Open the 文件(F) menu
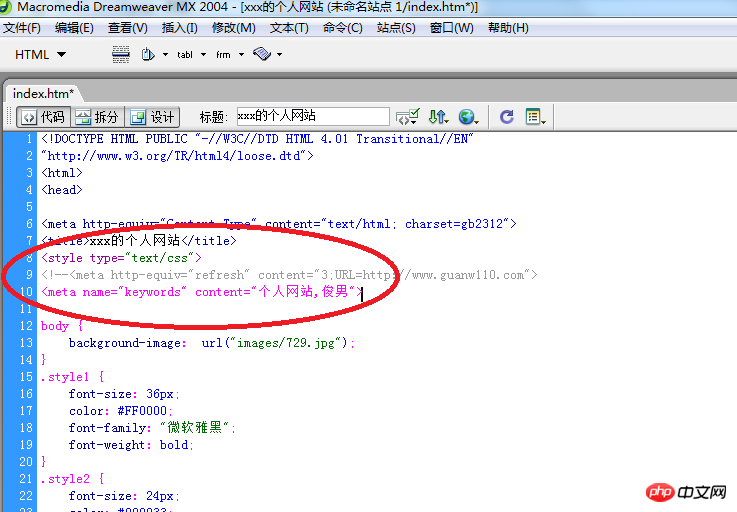This screenshot has width=737, height=512. 22,28
